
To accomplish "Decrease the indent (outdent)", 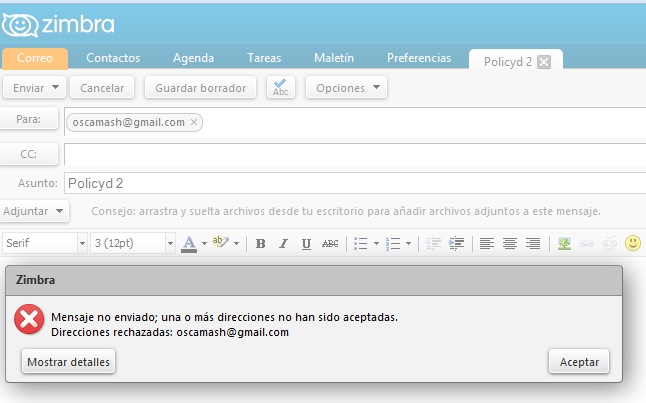I will (433, 244).
